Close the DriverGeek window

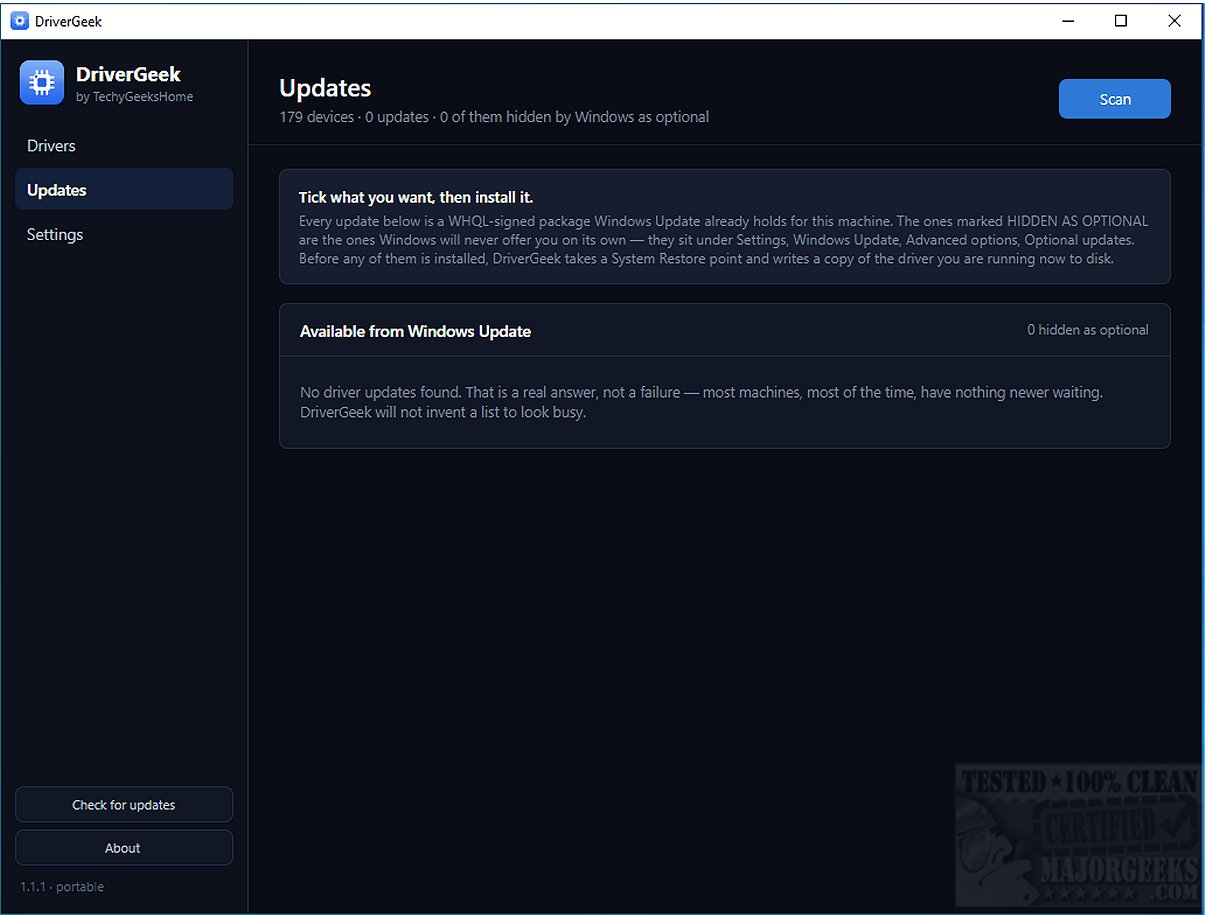tap(1175, 20)
